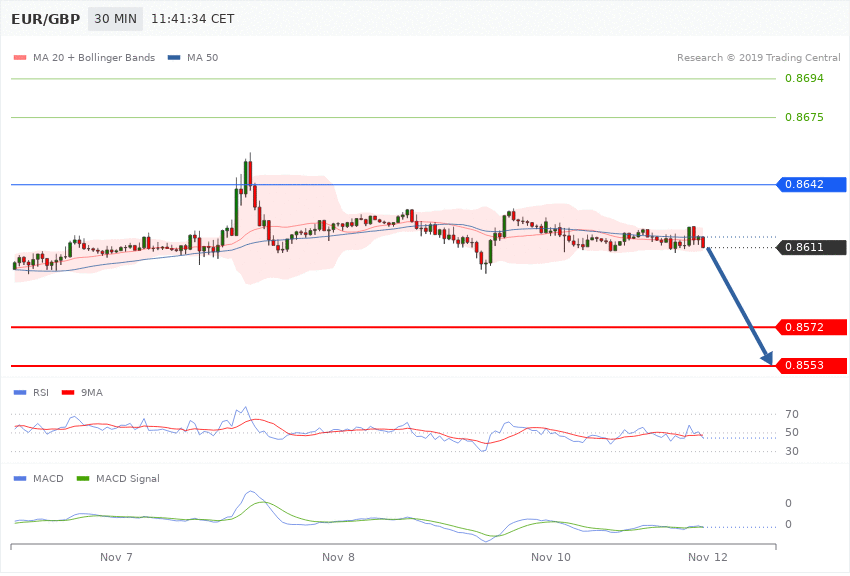Viewport: 850px width, 576px height.
Task: Click Research © 2019 Trading Central credit
Action: click(758, 57)
